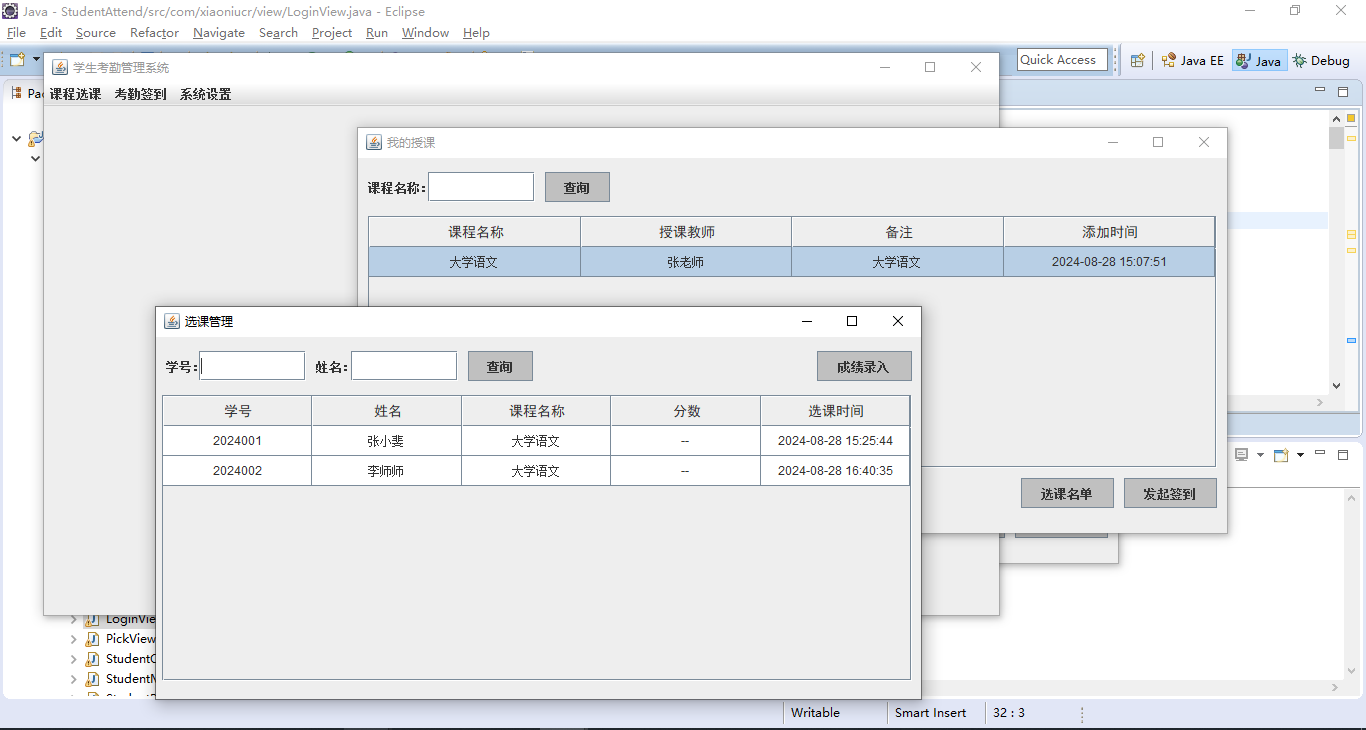Screen dimensions: 1366x730
Task: Click the LoginView java file icon
Action: (92, 620)
